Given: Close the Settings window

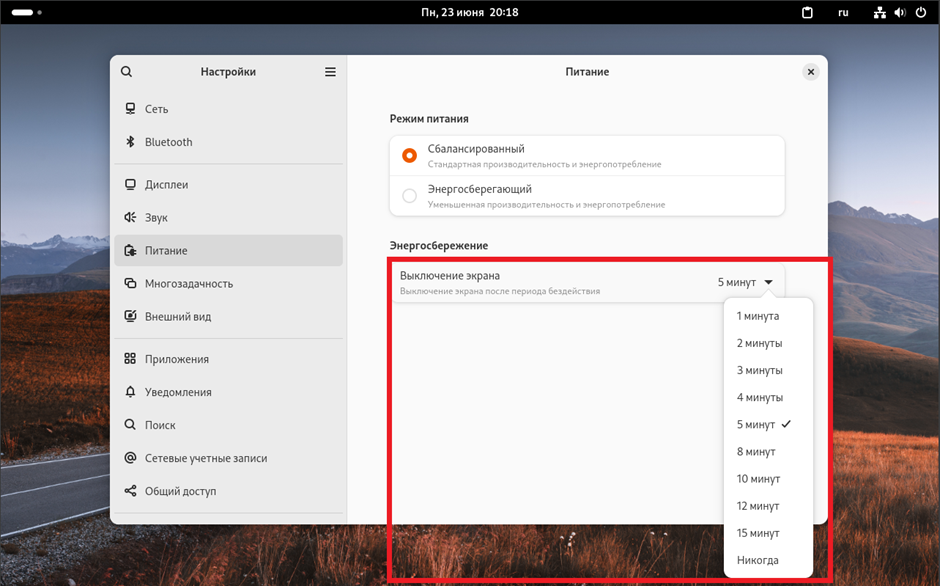Looking at the screenshot, I should (x=811, y=72).
